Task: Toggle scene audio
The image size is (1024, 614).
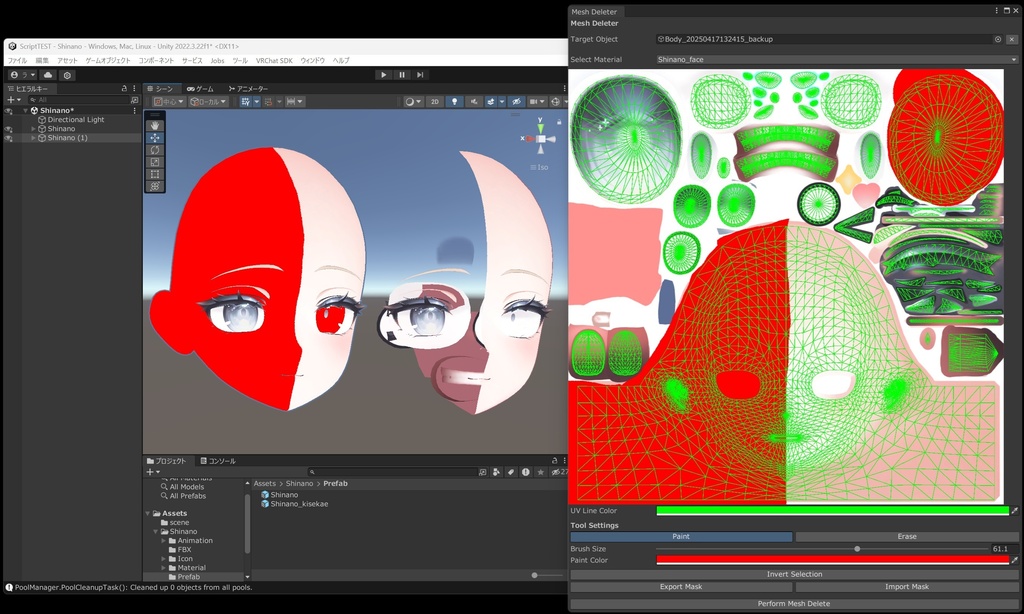Action: [473, 102]
